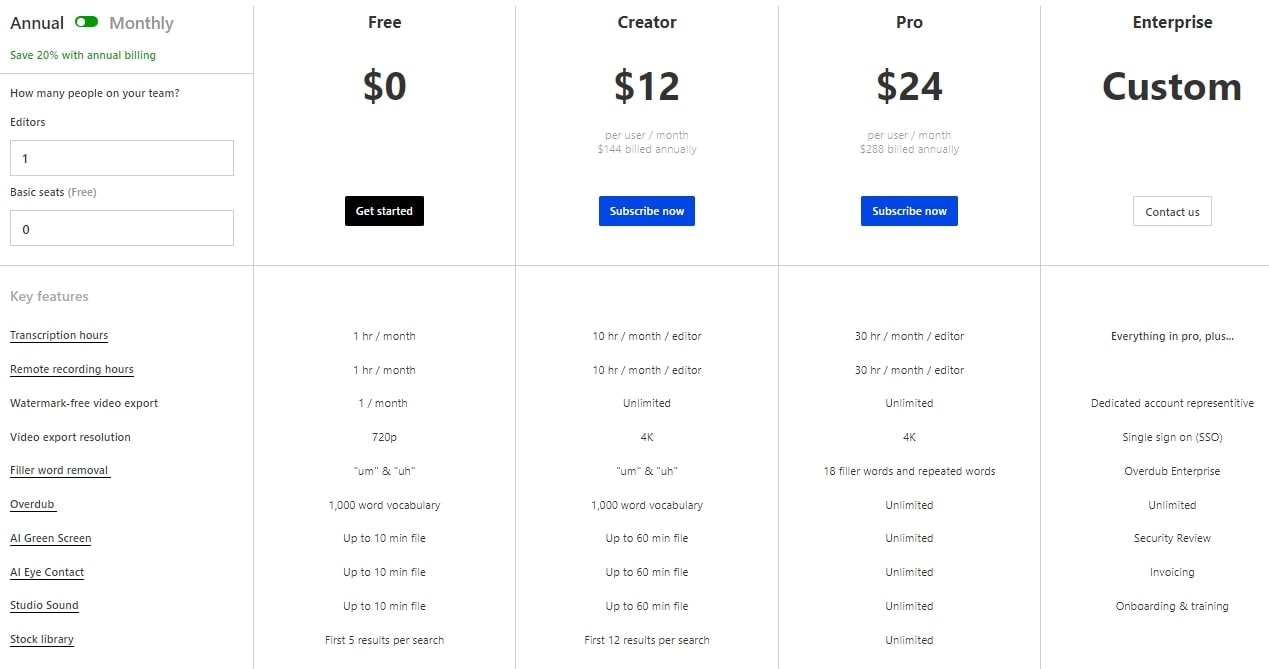The width and height of the screenshot is (1269, 669).
Task: Click the Enterprise plan heading
Action: pos(1172,22)
